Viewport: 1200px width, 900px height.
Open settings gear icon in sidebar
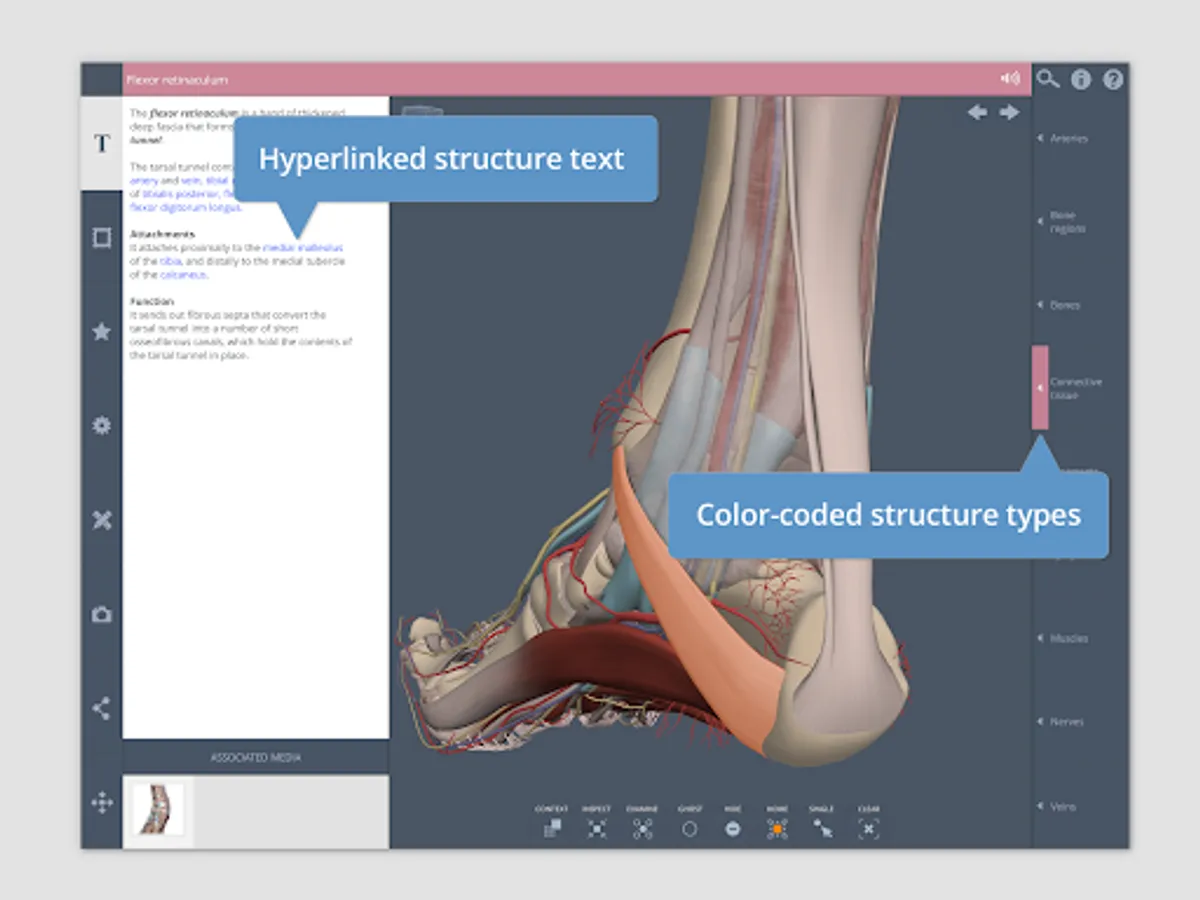[x=101, y=425]
